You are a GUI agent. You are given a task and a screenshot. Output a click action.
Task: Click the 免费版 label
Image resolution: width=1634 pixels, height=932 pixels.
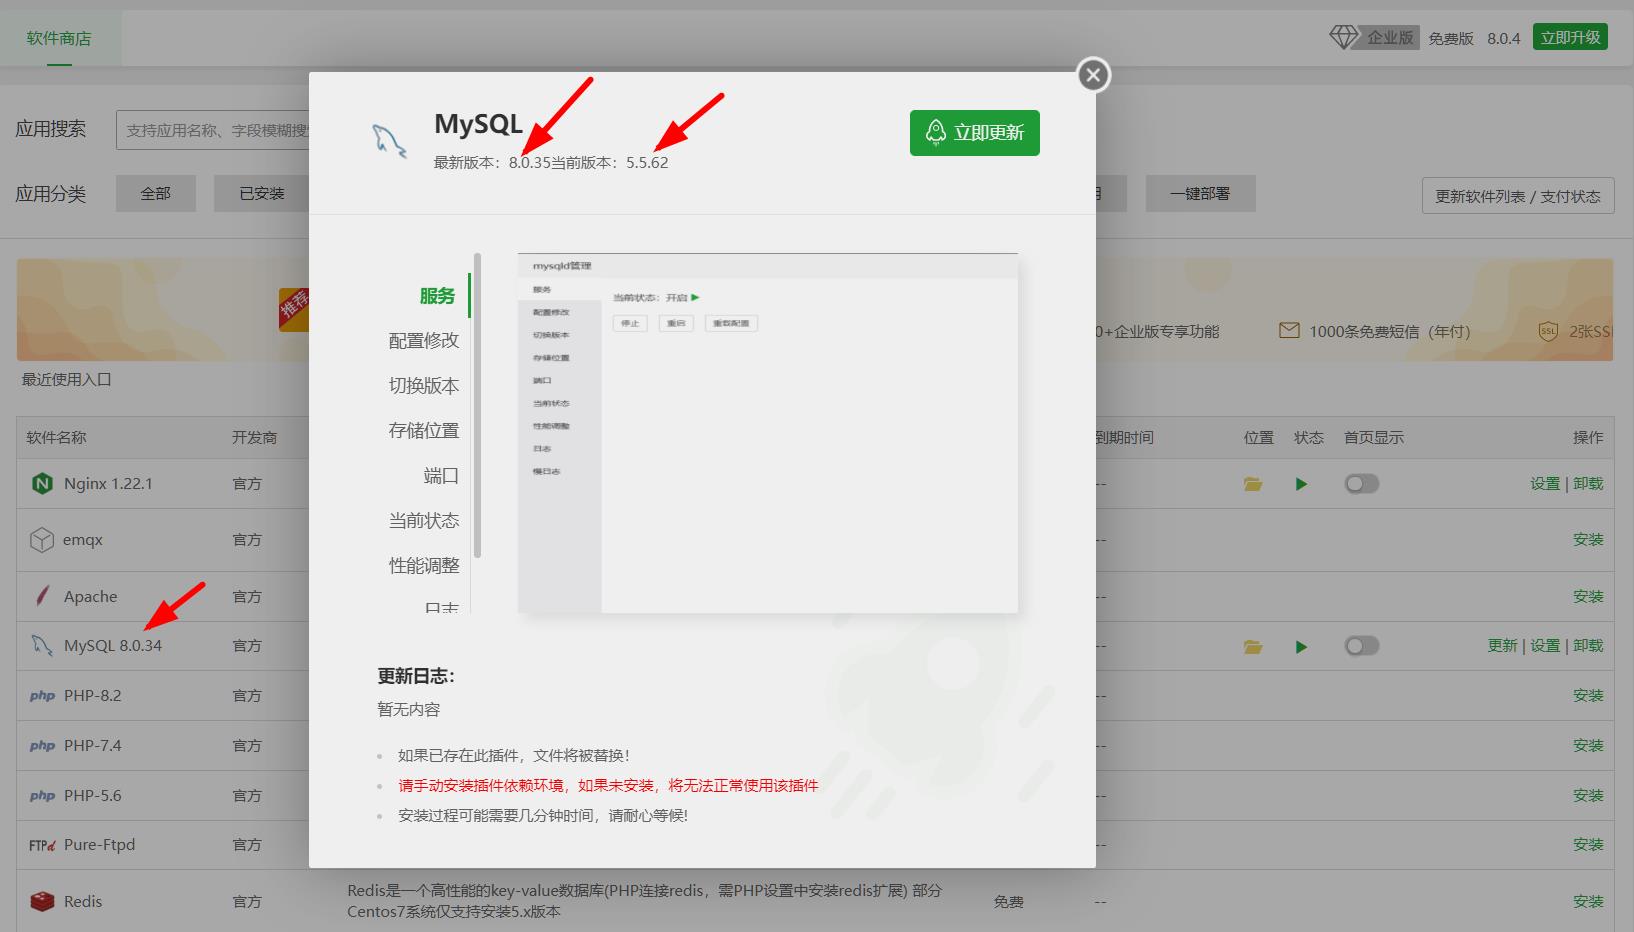1451,38
